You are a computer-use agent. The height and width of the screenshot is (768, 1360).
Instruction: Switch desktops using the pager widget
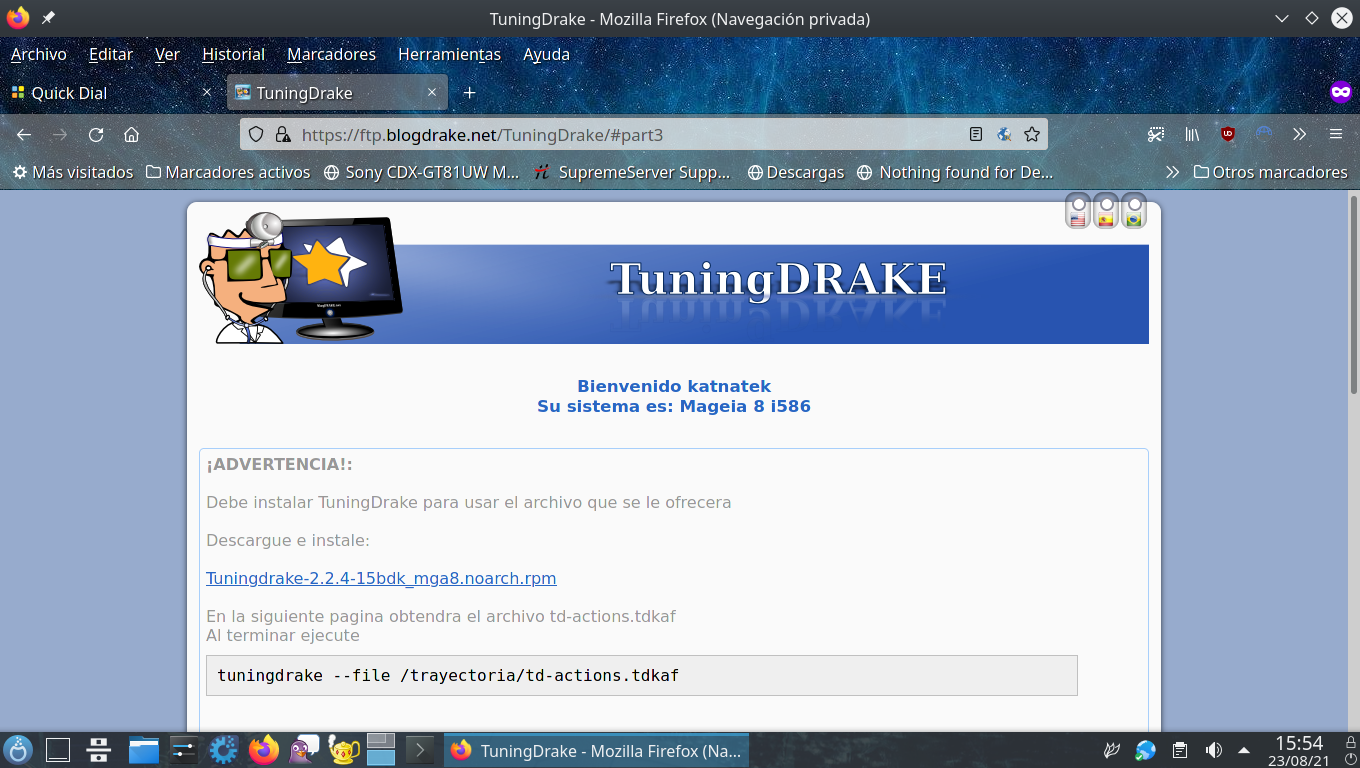(381, 749)
